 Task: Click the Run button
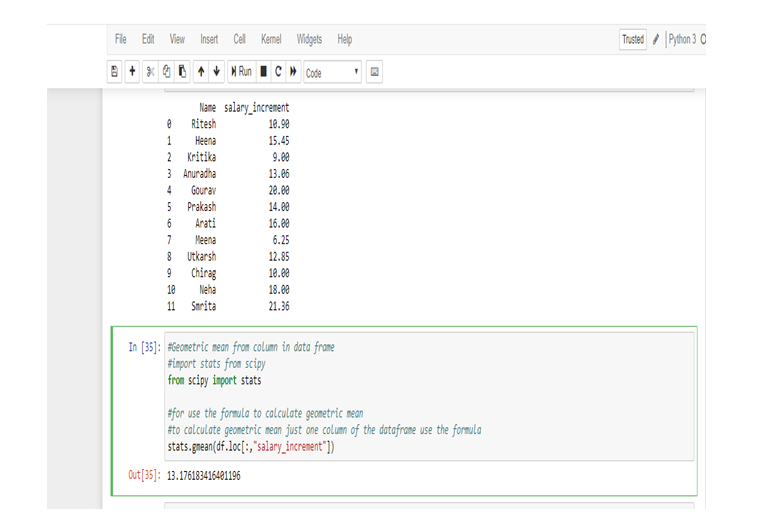(242, 72)
